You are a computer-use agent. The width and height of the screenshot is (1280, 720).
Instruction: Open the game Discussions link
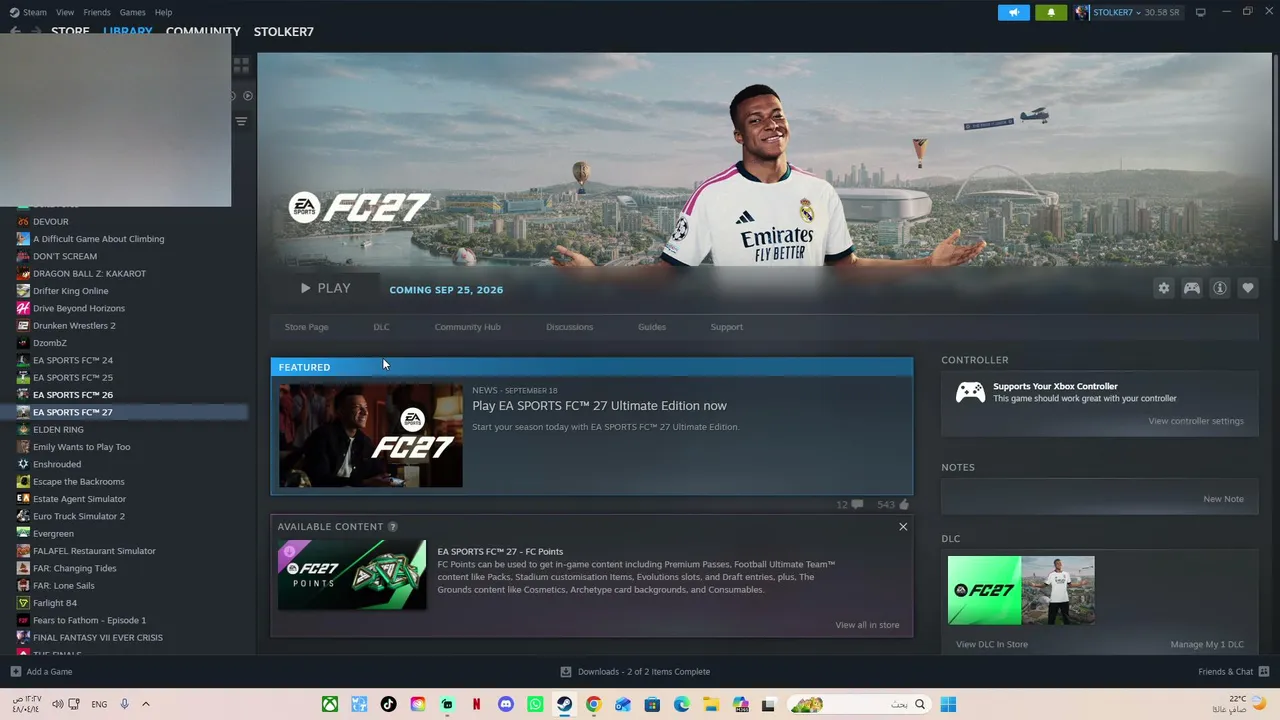coord(569,327)
